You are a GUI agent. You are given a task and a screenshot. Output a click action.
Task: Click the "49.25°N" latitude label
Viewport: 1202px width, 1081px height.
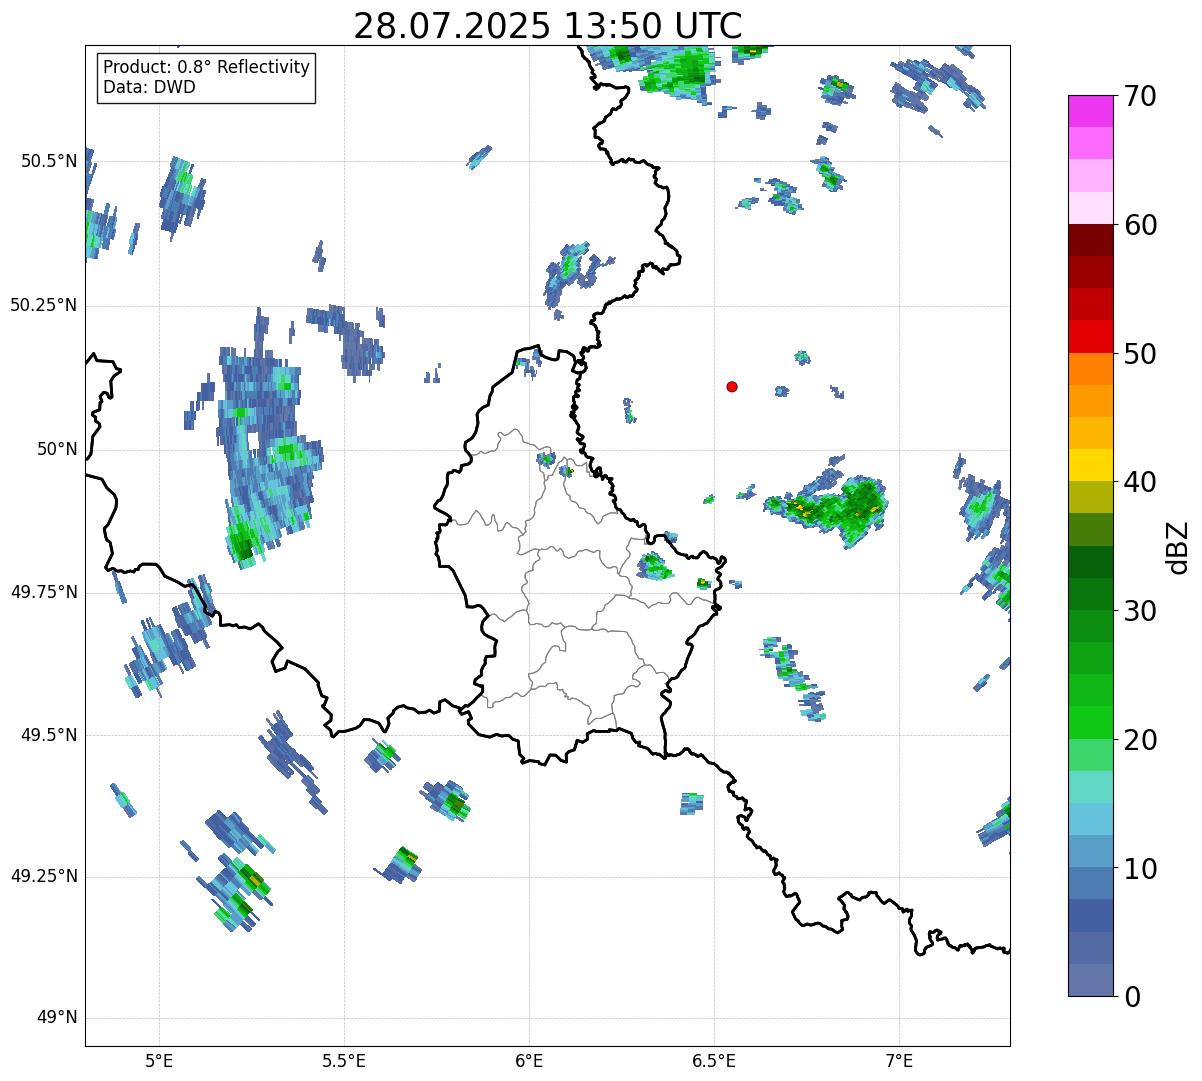pos(44,877)
